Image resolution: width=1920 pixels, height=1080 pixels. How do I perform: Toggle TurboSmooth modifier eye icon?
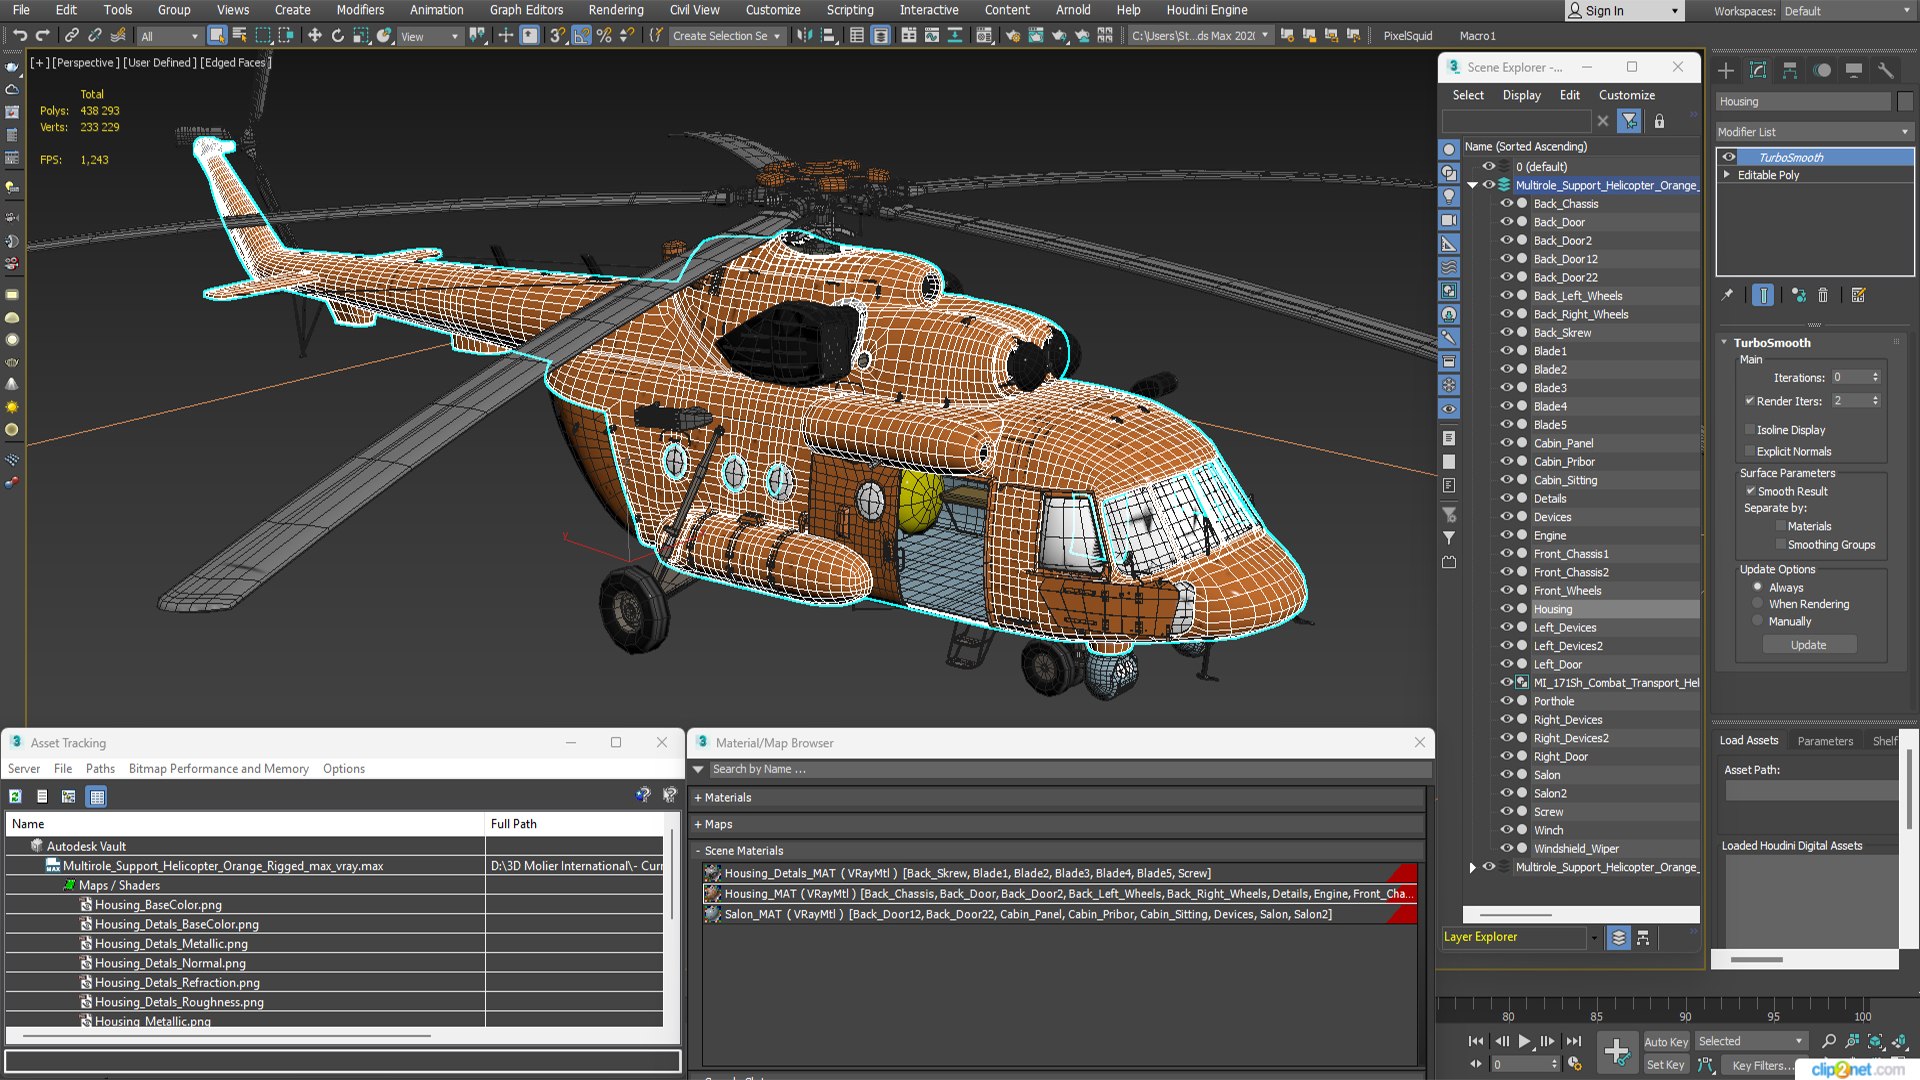[1729, 157]
